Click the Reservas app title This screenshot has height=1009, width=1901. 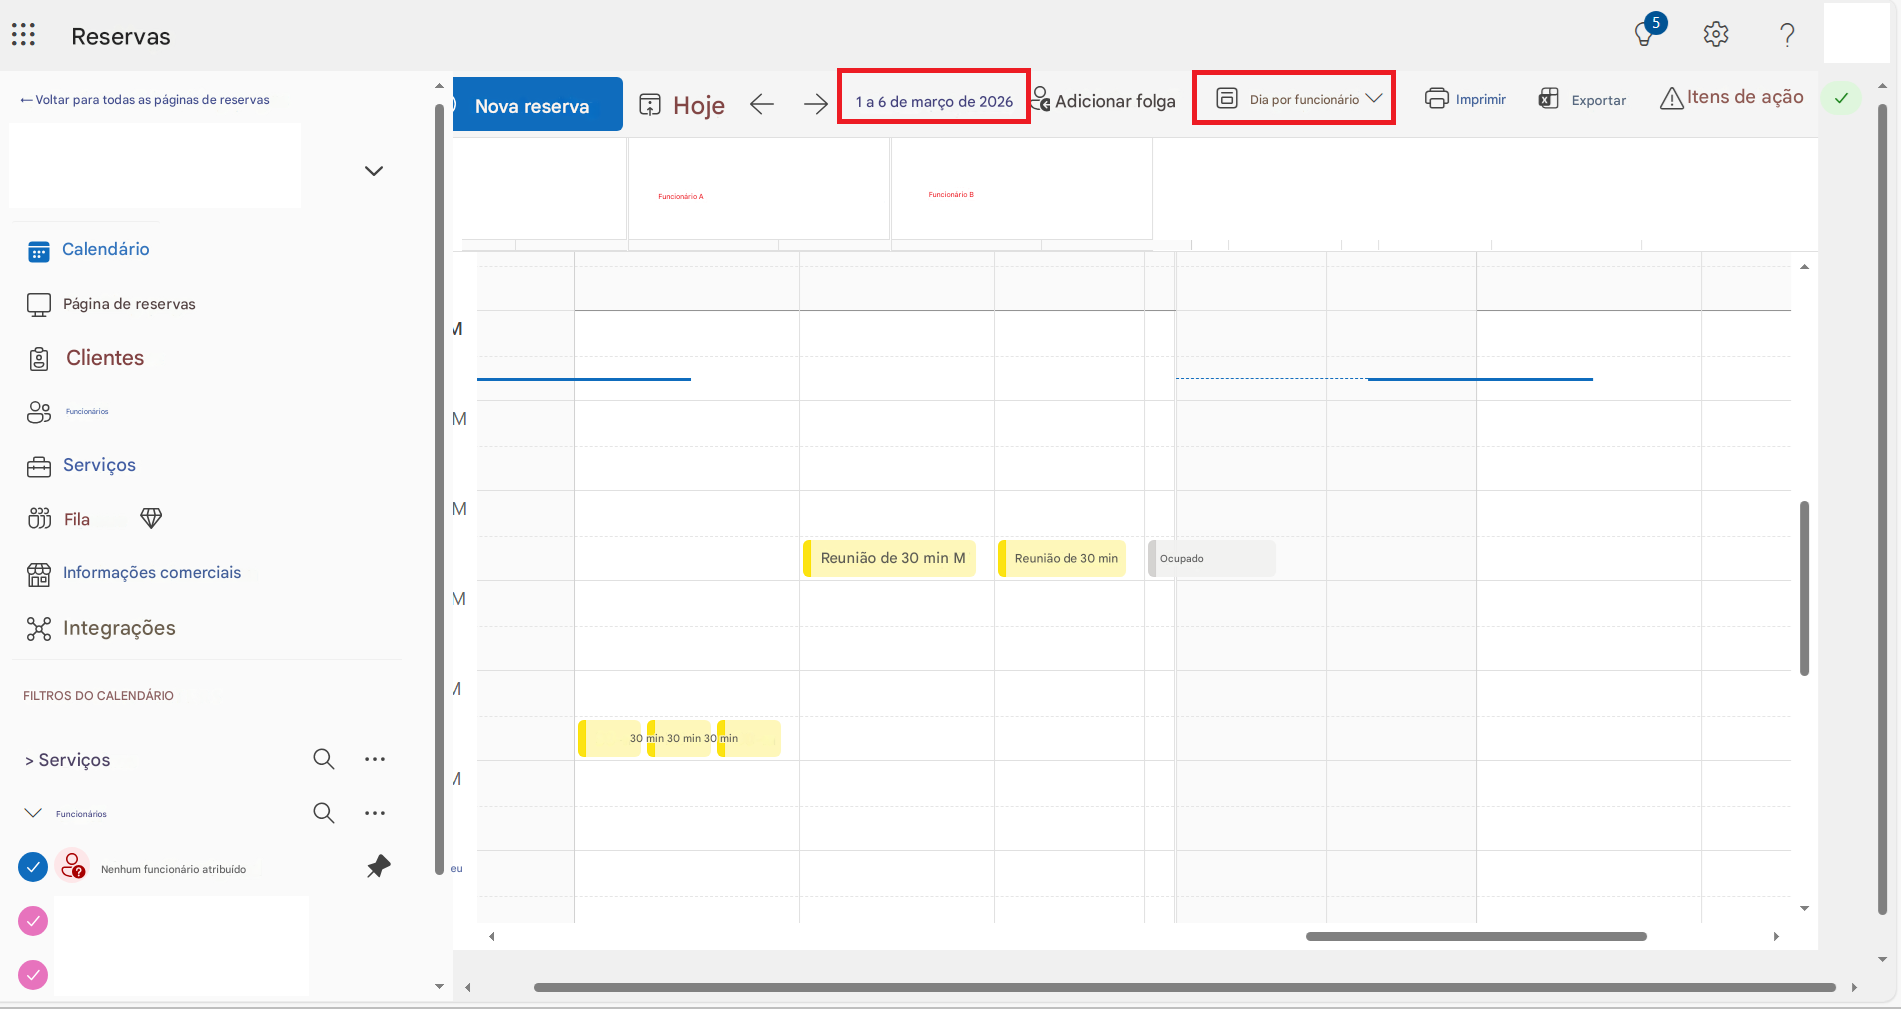(121, 37)
